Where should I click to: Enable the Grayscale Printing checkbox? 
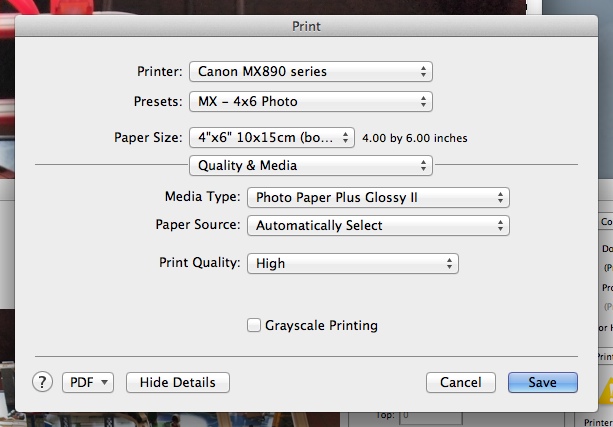click(x=254, y=325)
